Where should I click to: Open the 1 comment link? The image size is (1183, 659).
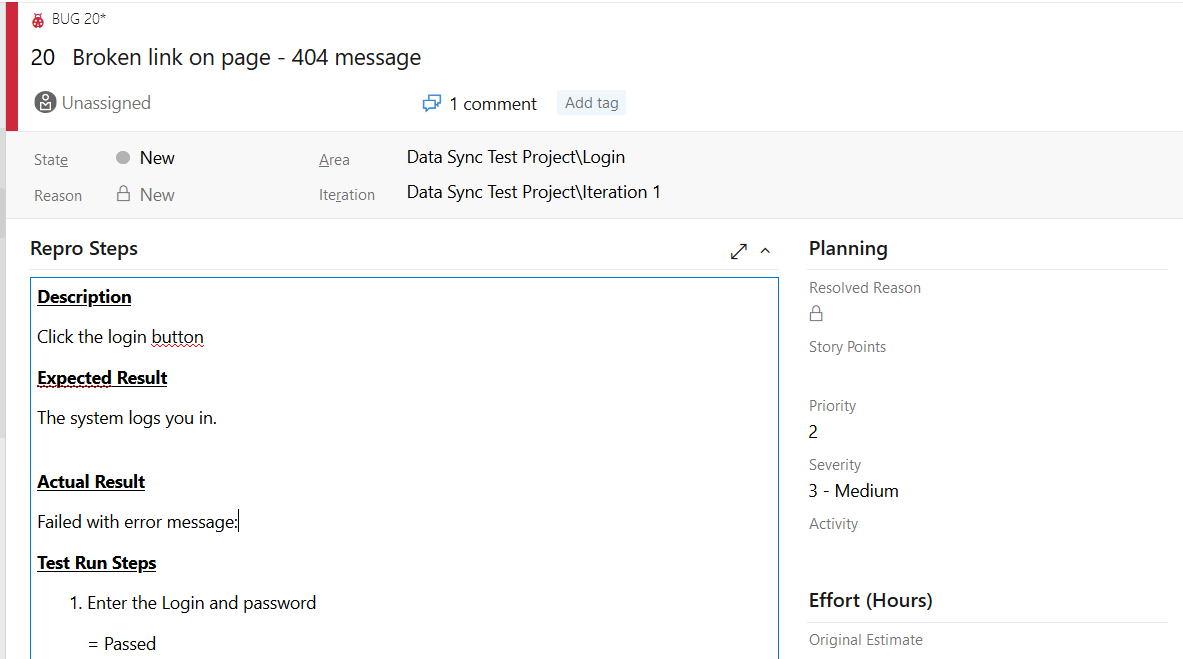click(x=492, y=104)
